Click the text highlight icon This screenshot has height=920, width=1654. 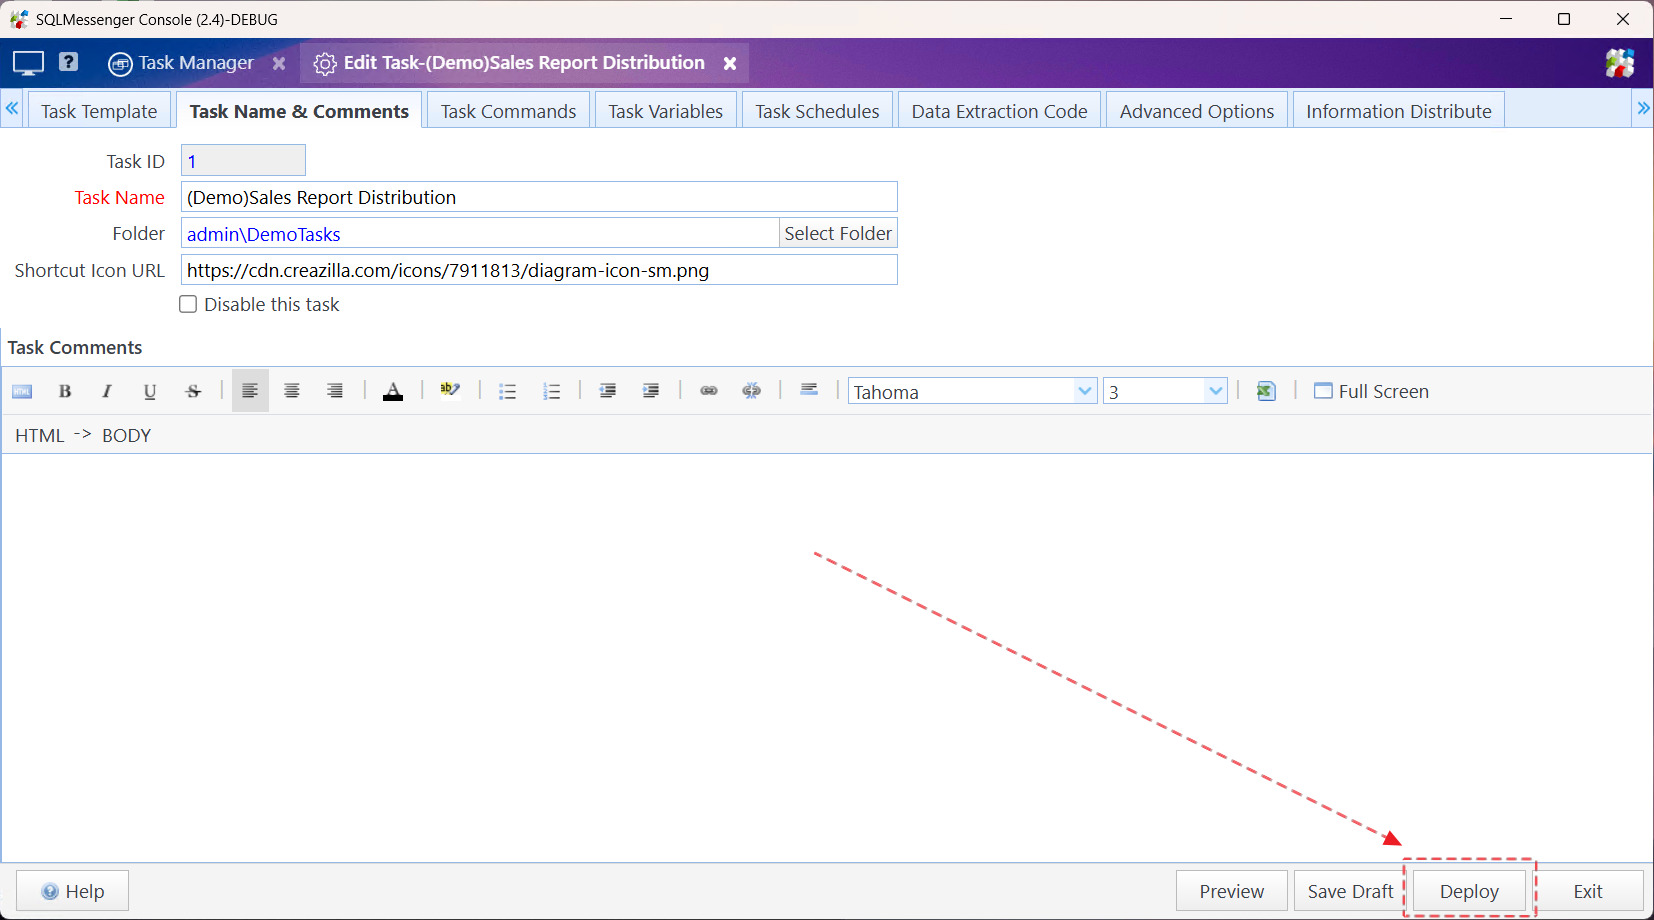[x=450, y=391]
